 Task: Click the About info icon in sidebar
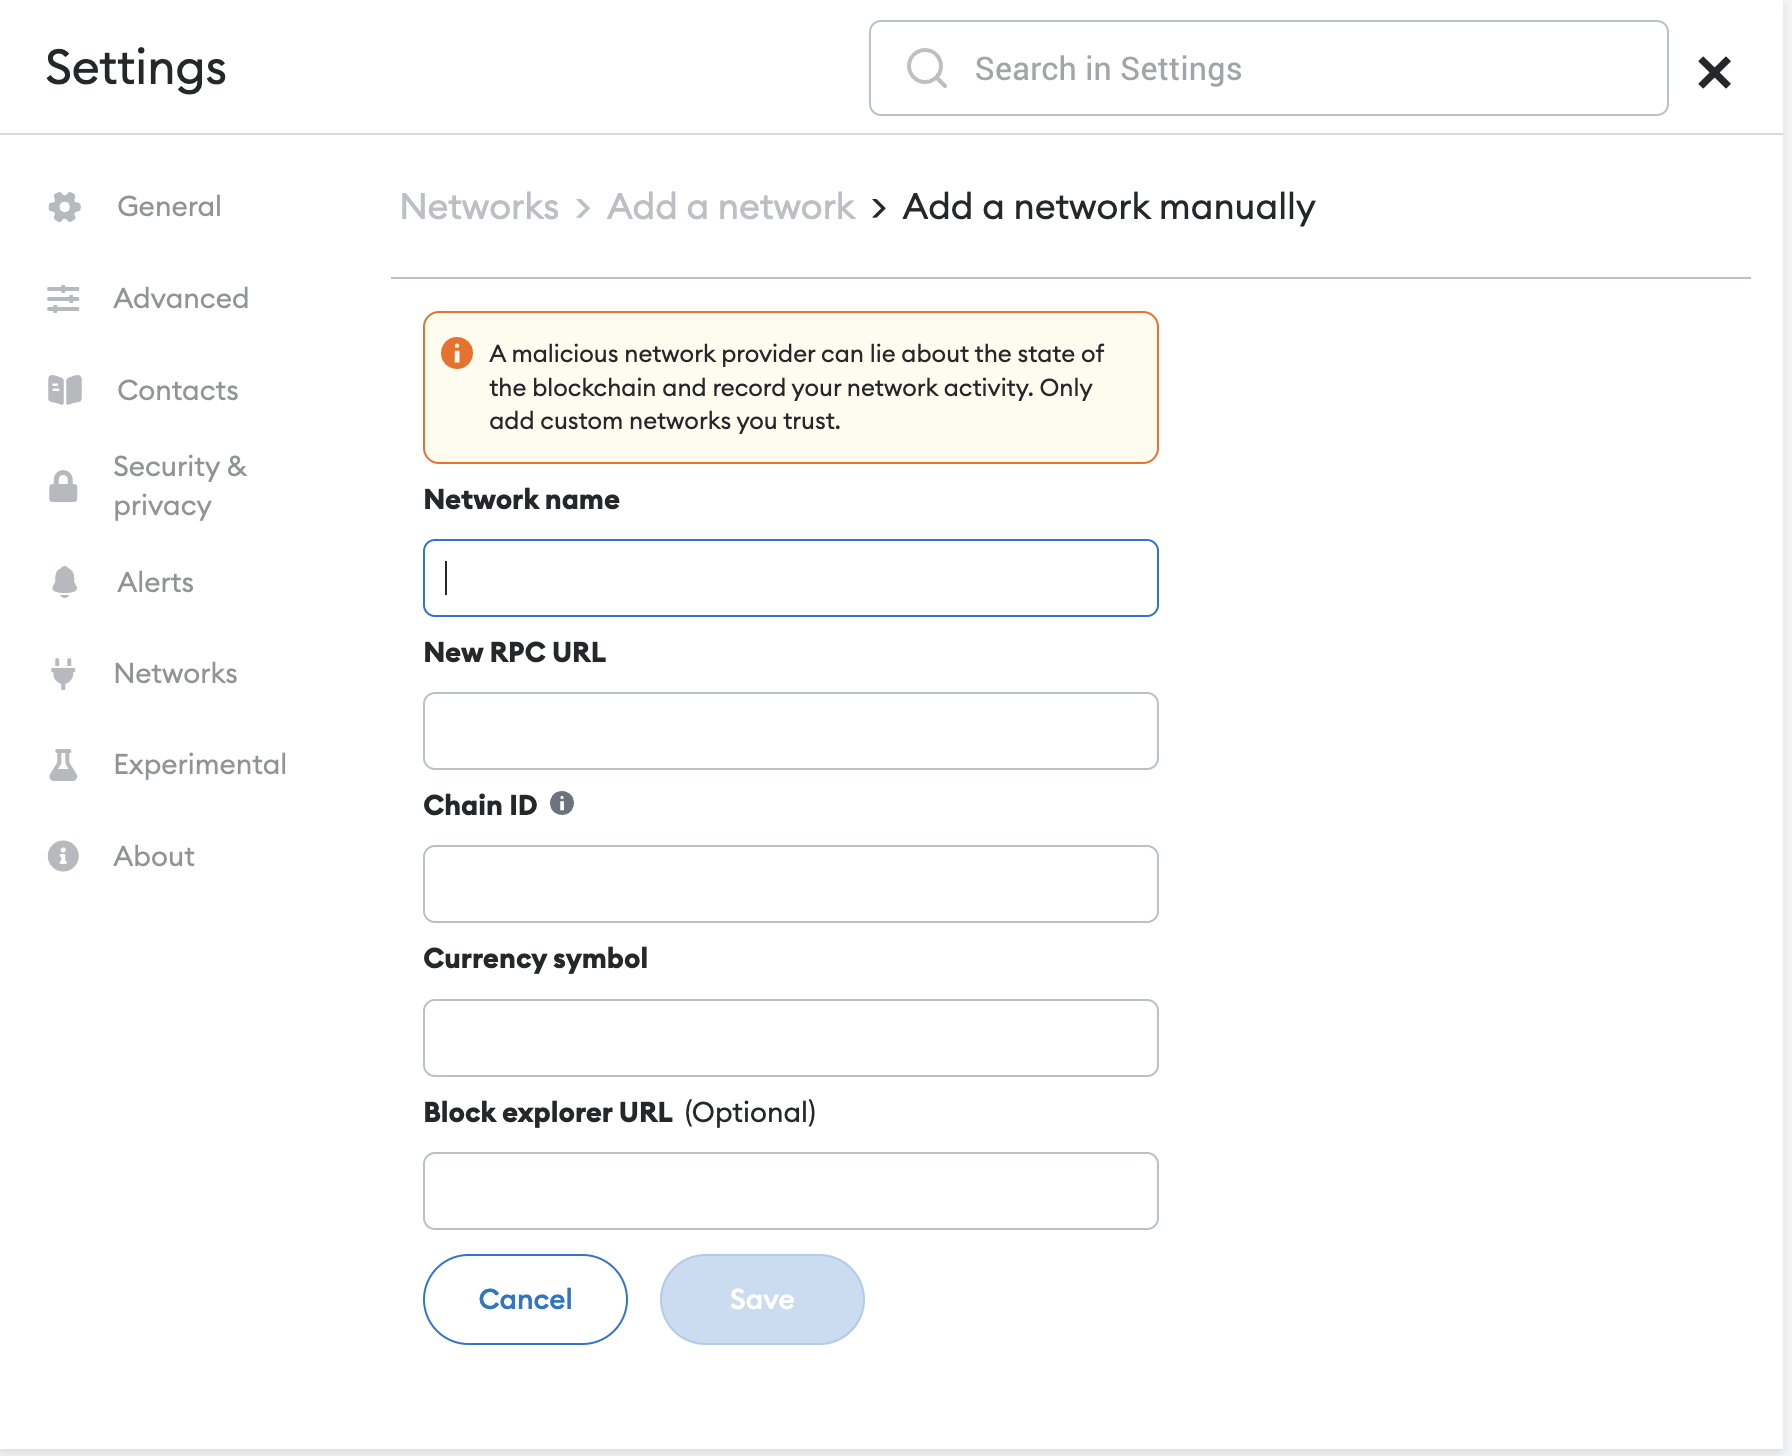point(63,857)
